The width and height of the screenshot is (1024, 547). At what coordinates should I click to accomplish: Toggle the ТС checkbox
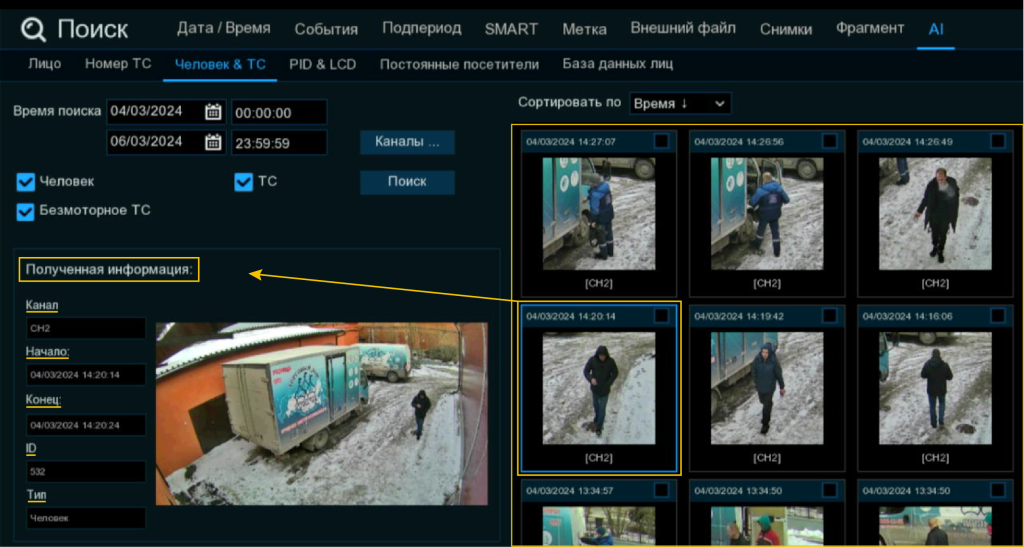tap(243, 182)
